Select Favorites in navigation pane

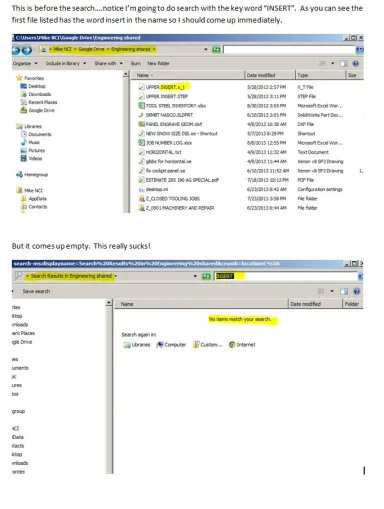click(30, 78)
